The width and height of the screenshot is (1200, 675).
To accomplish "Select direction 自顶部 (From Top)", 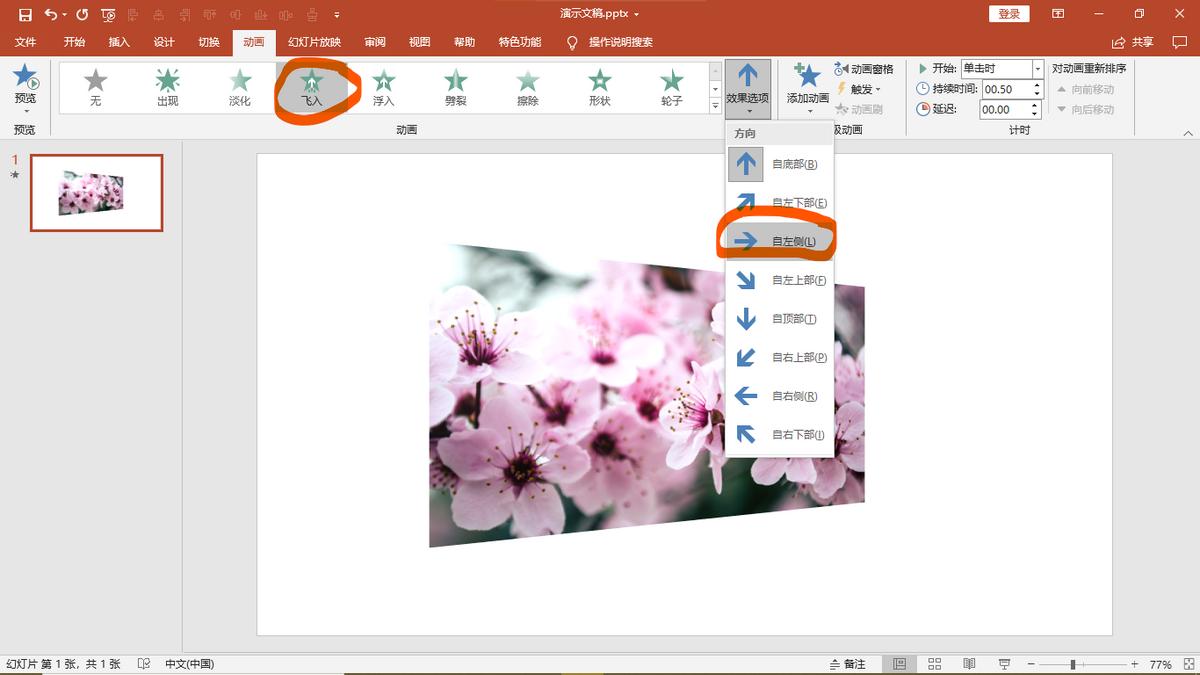I will (x=780, y=319).
